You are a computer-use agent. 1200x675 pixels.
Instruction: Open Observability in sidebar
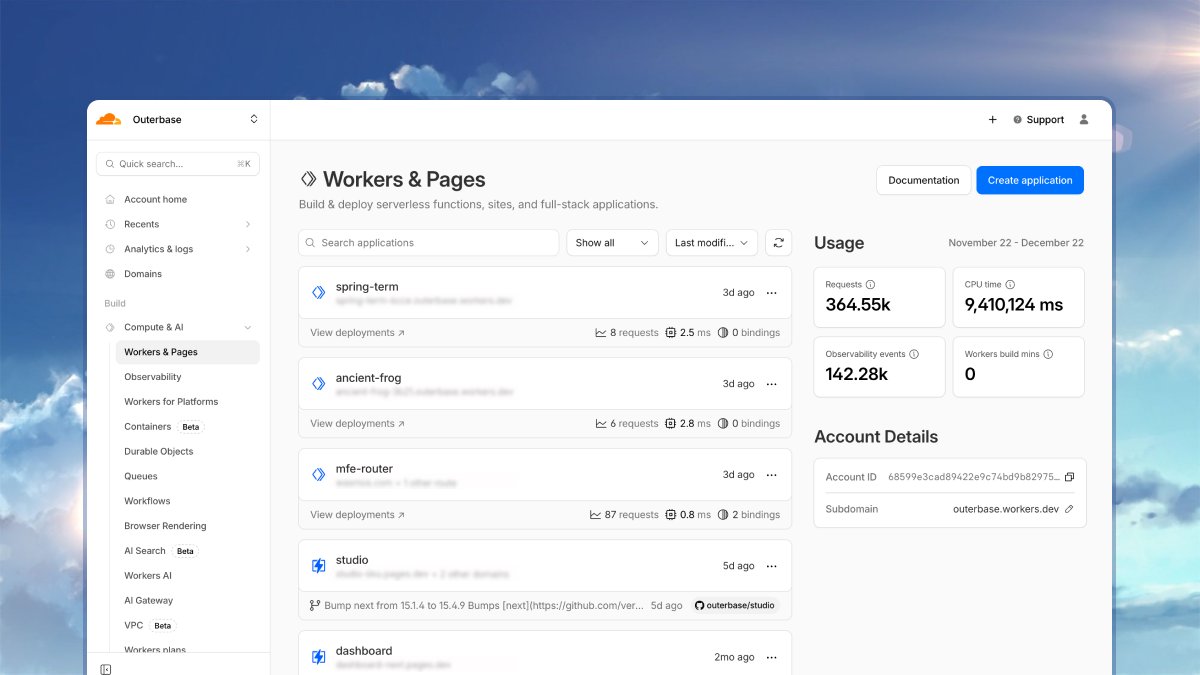click(153, 377)
